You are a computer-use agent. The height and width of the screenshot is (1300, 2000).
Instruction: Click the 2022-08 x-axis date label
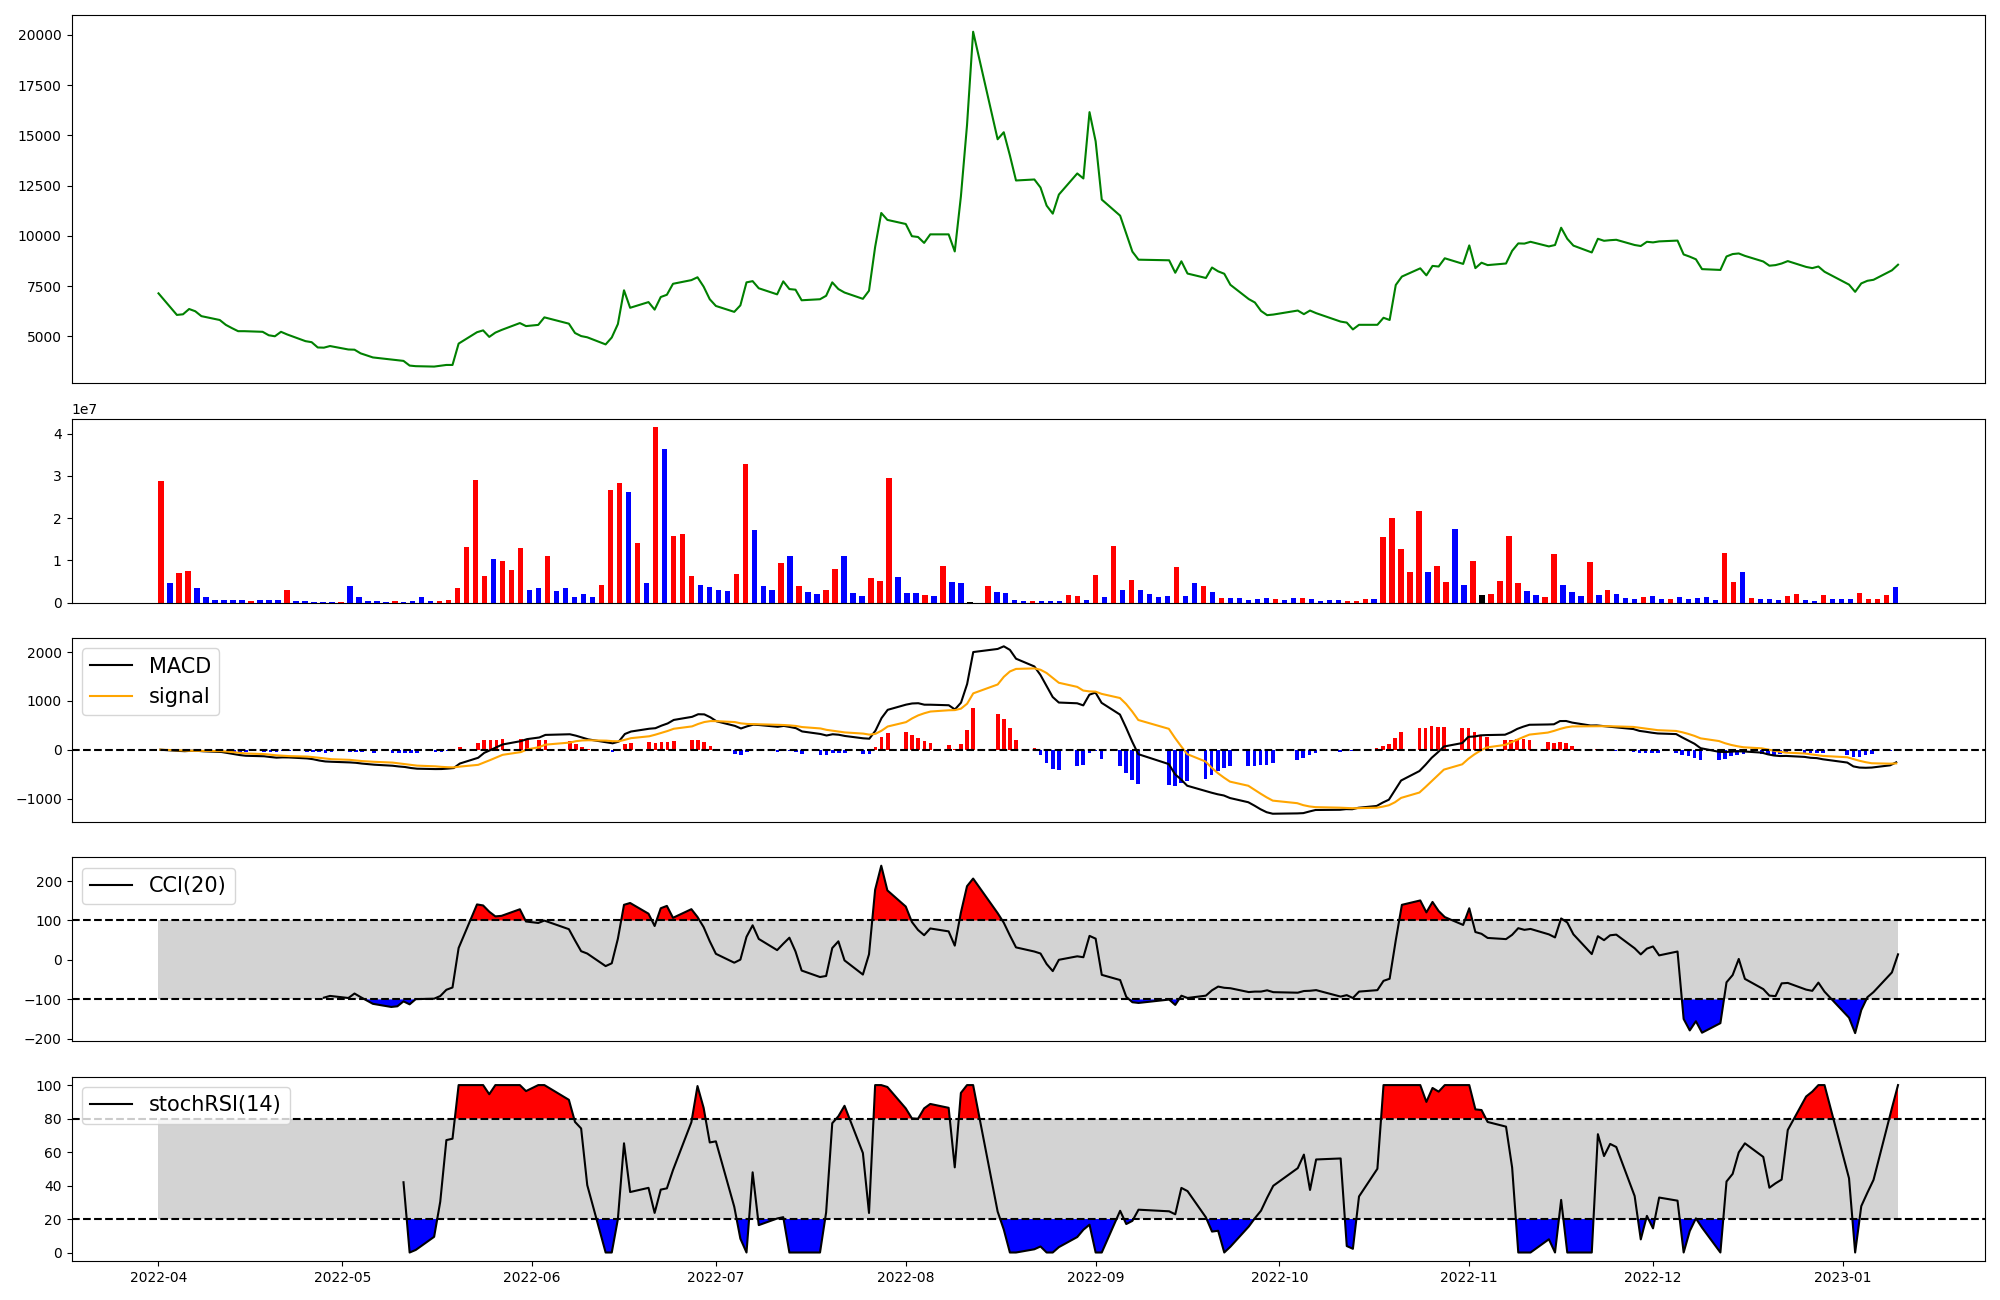906,1277
